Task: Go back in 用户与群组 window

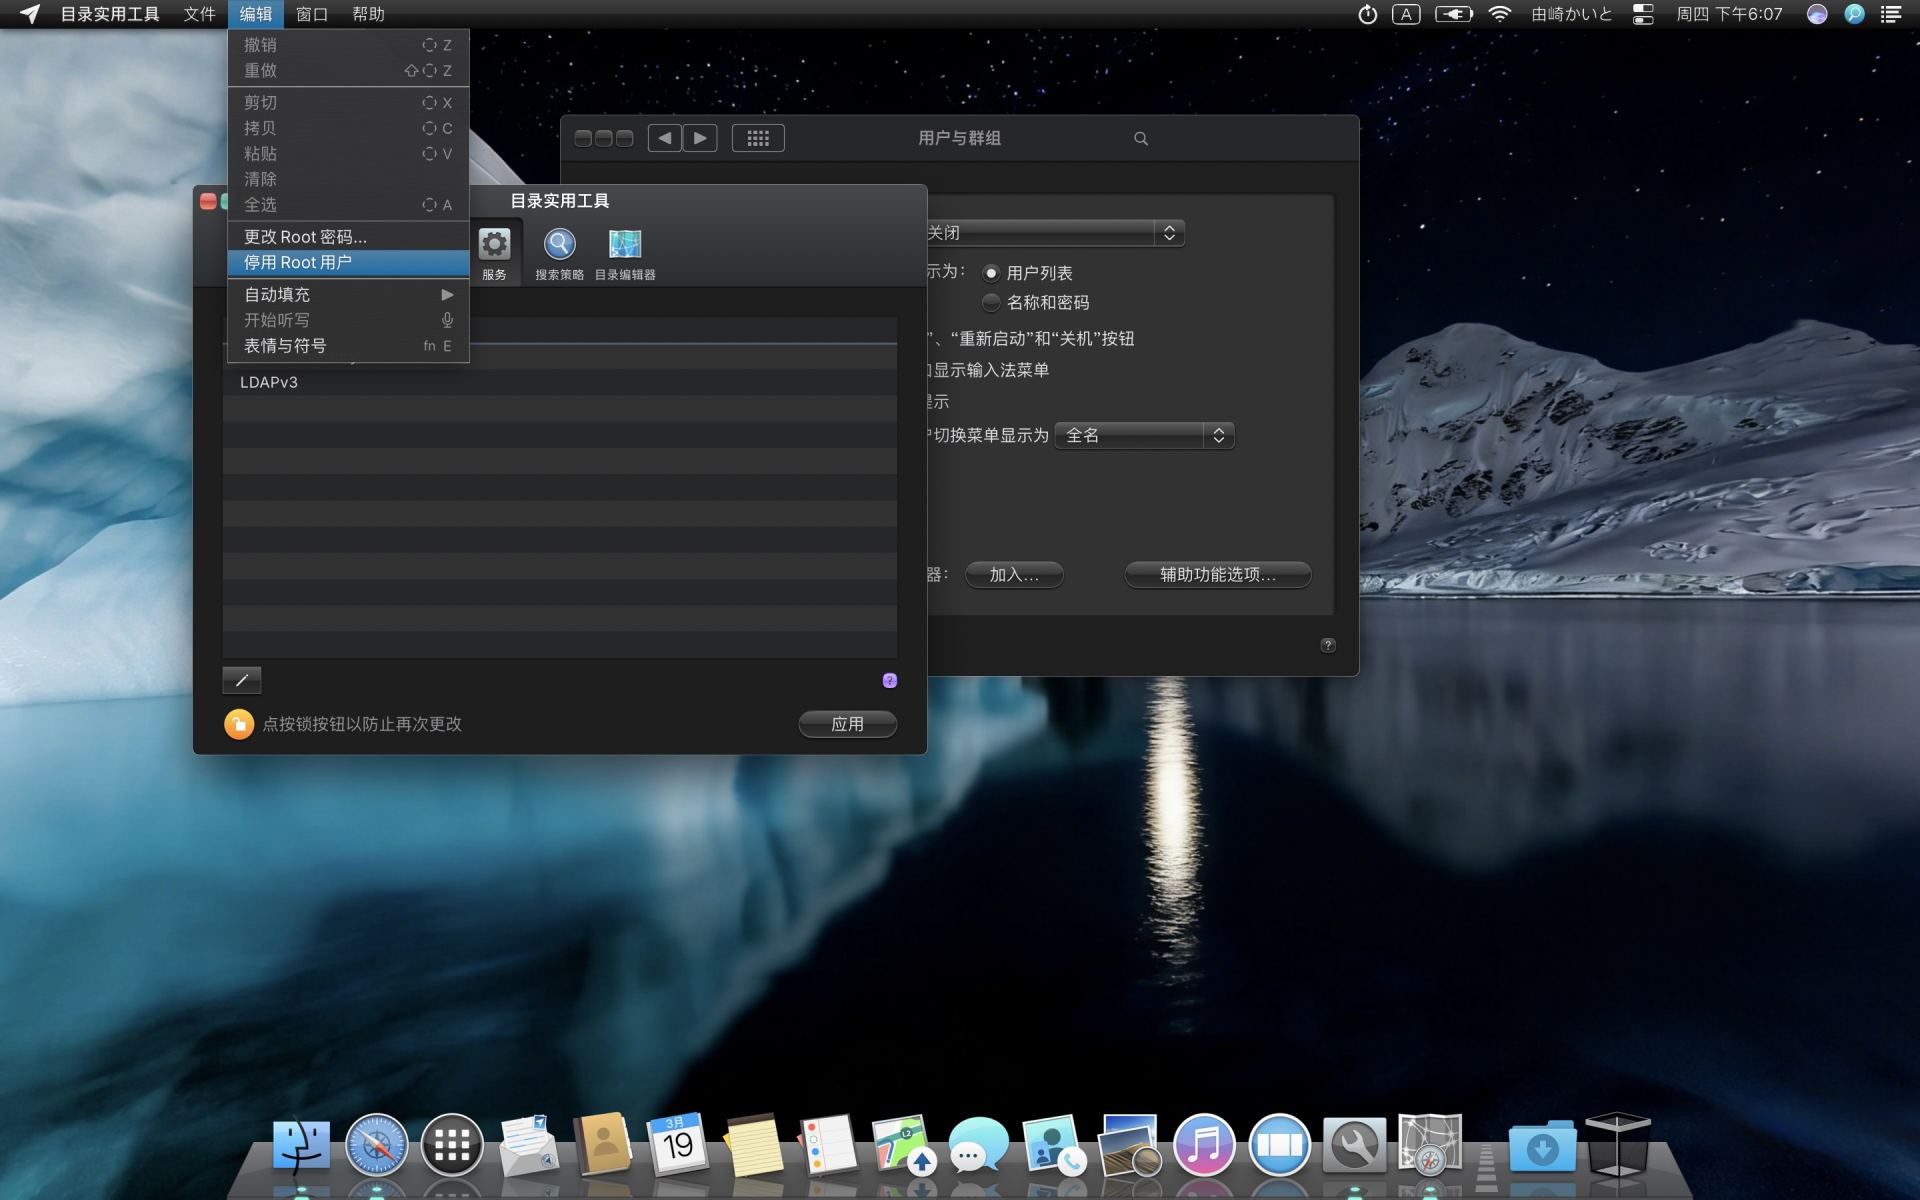Action: point(665,138)
